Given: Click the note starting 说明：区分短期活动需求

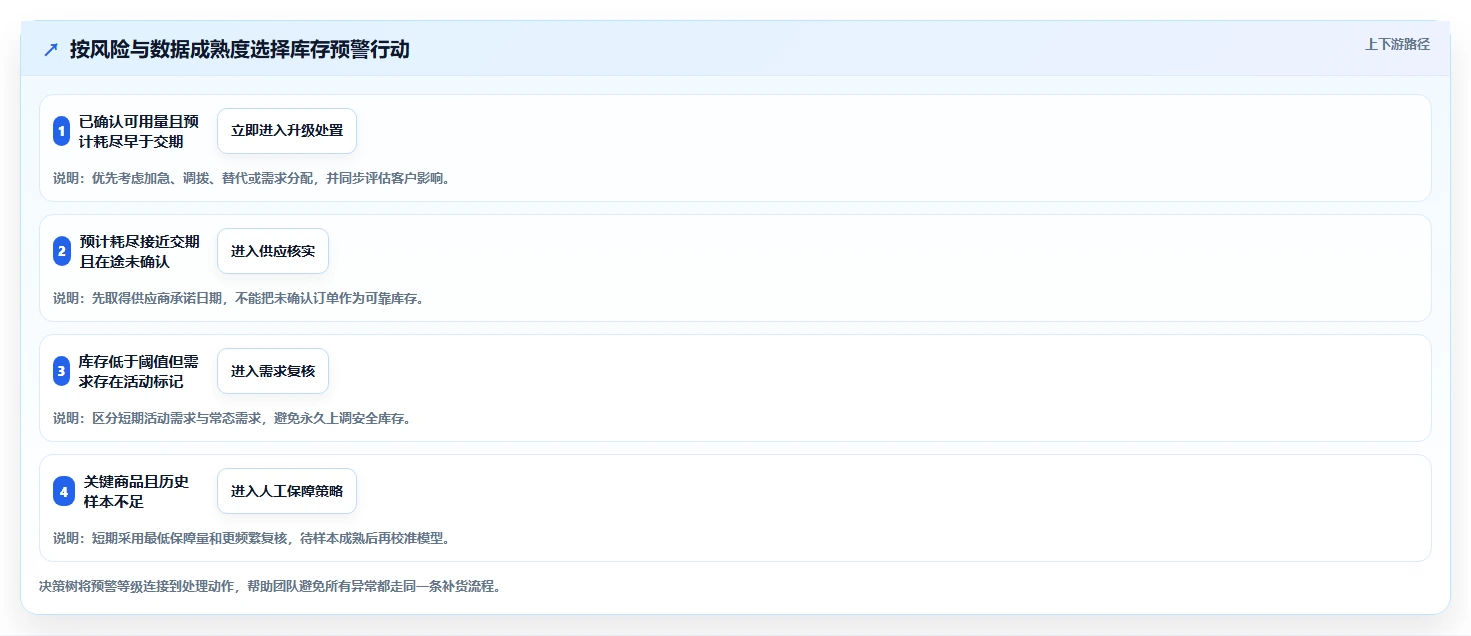Looking at the screenshot, I should click(x=232, y=418).
